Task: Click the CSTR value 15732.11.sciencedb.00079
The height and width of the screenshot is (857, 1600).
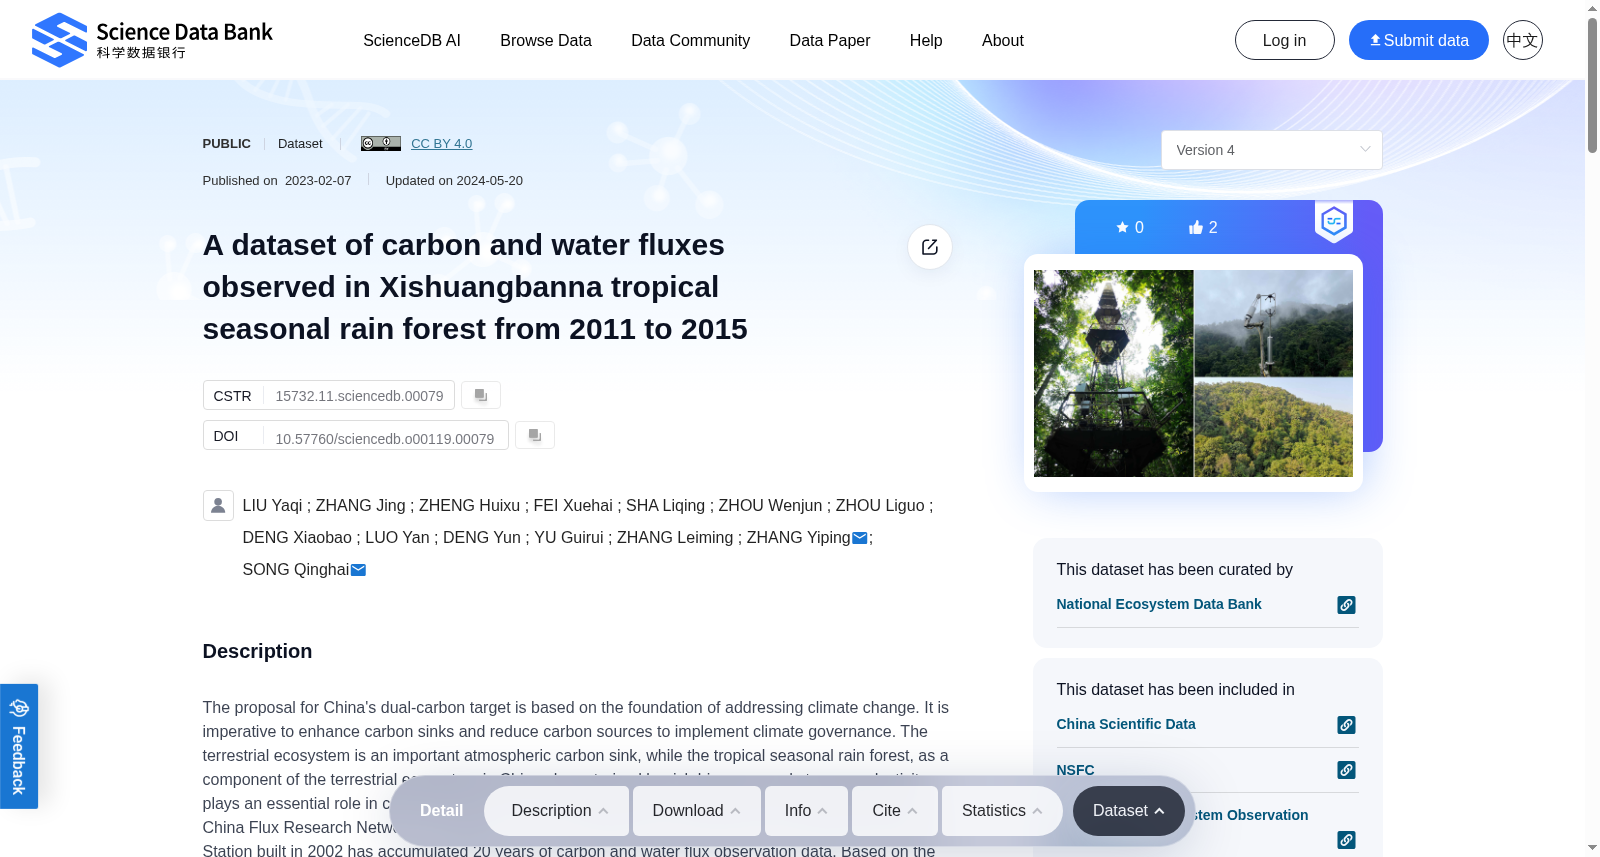Action: [x=359, y=396]
